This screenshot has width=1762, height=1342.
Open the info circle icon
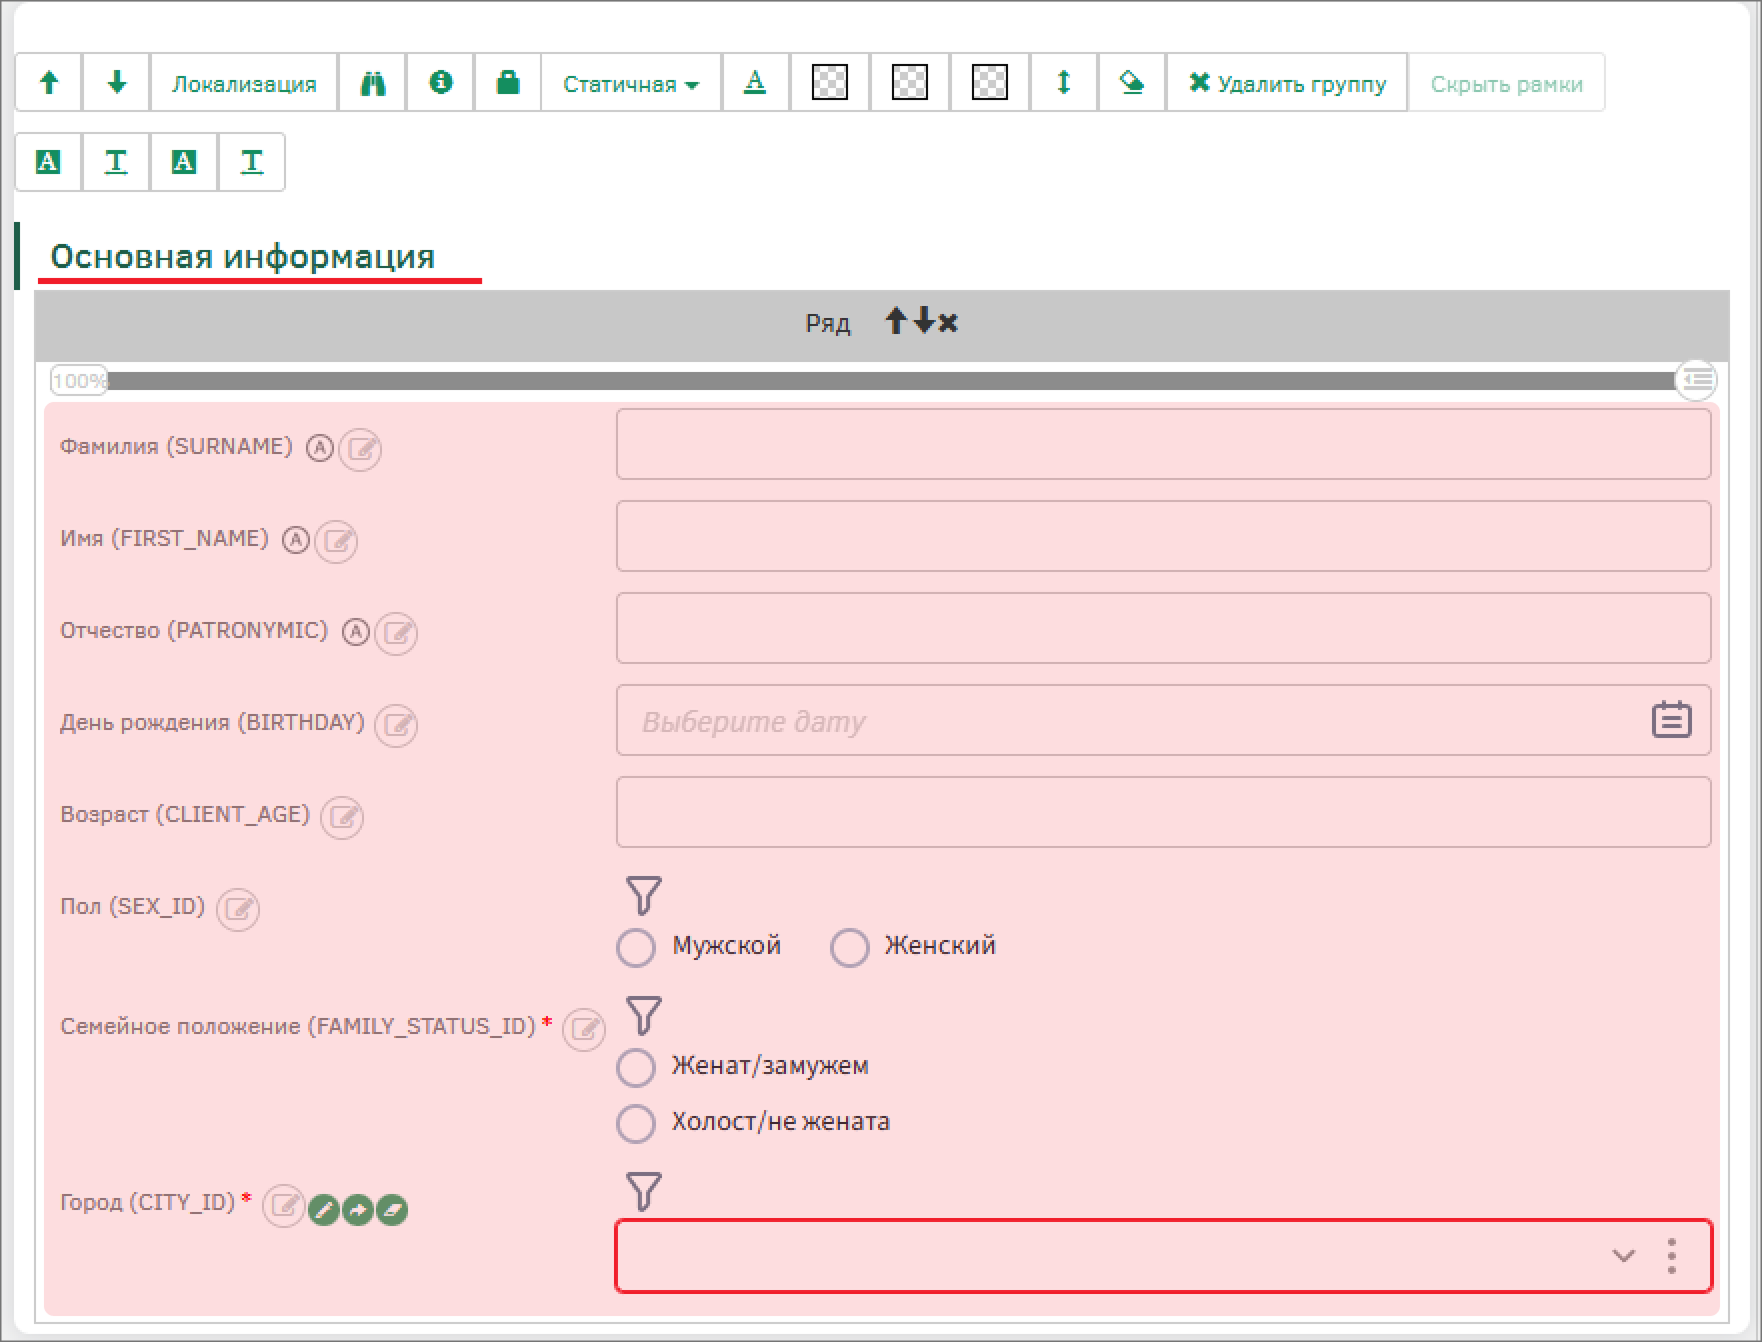coord(440,83)
